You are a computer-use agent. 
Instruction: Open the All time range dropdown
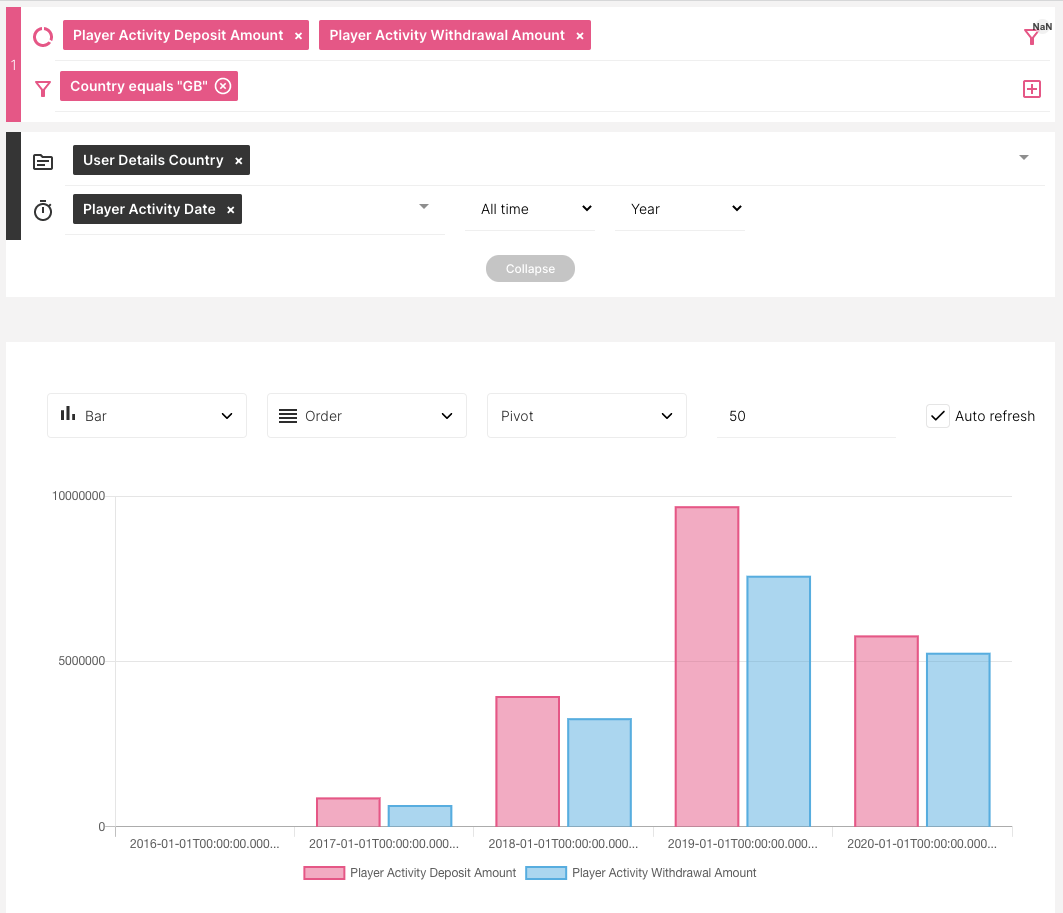(529, 209)
